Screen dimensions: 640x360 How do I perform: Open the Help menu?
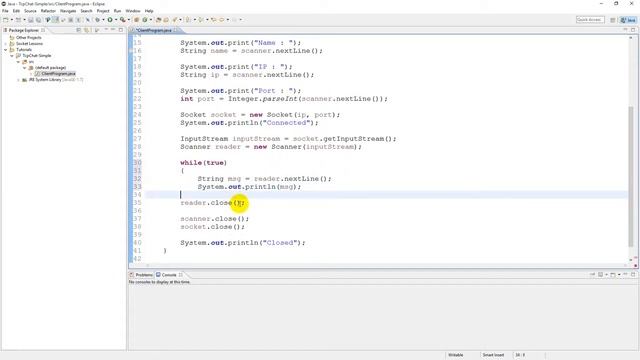coord(149,11)
